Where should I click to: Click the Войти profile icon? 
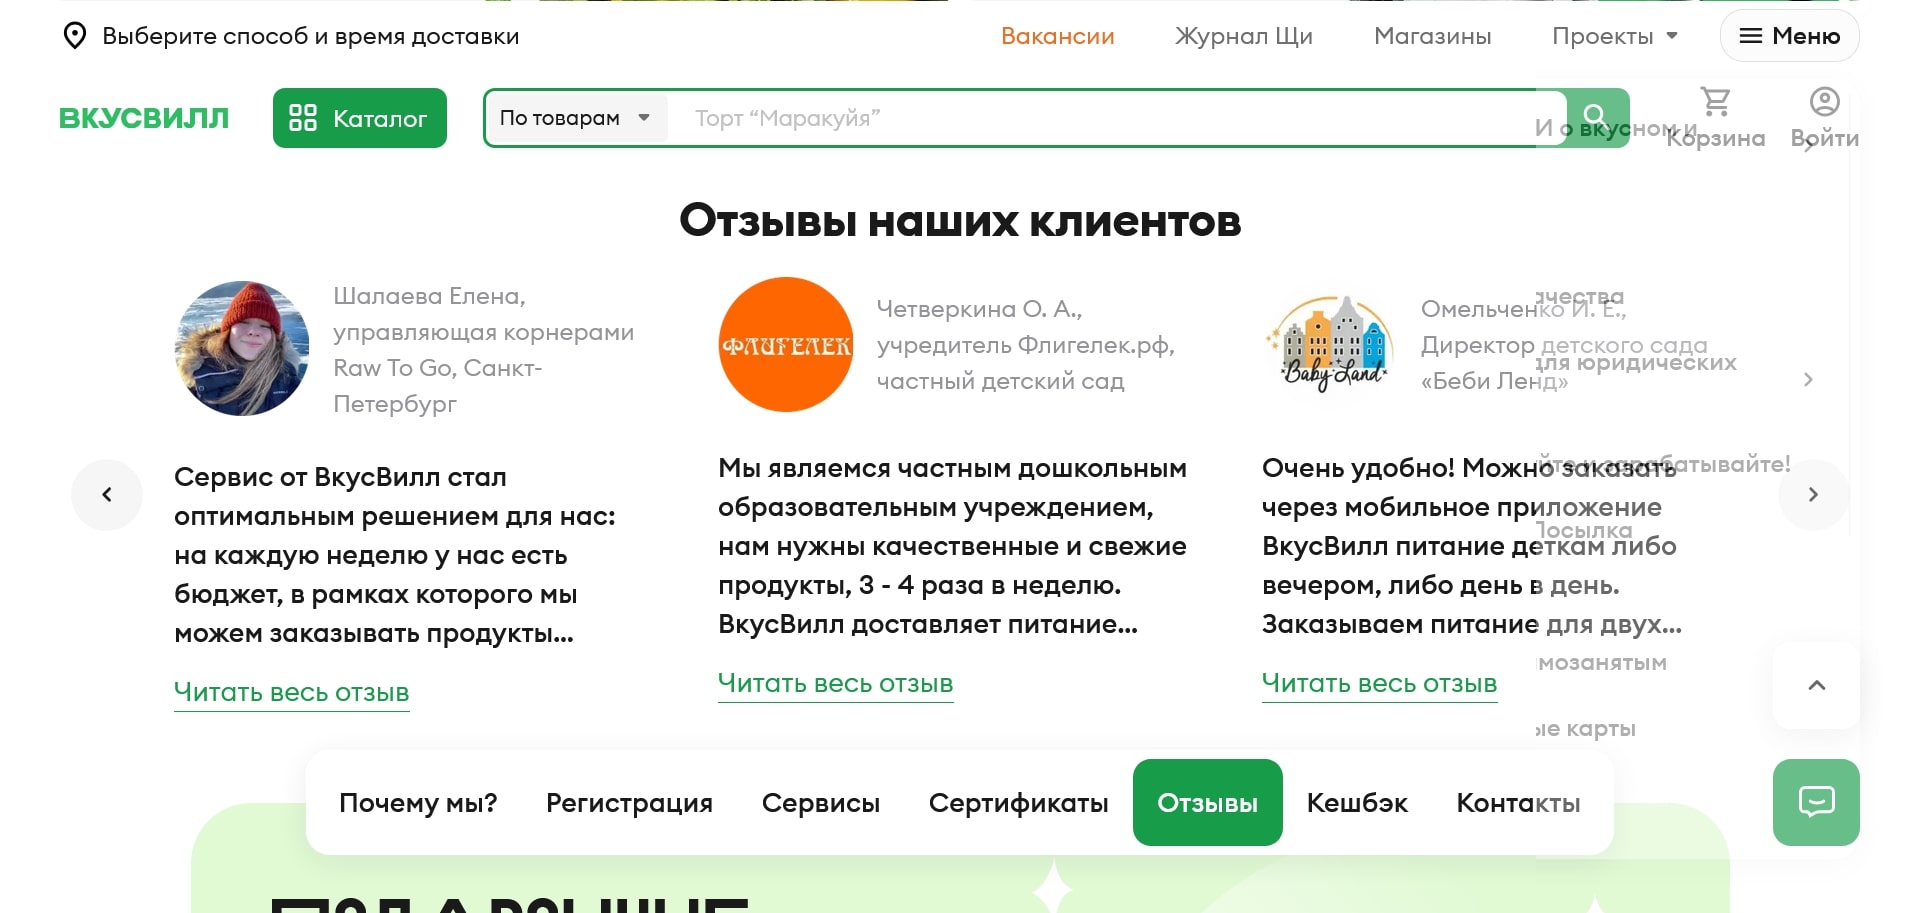coord(1823,102)
